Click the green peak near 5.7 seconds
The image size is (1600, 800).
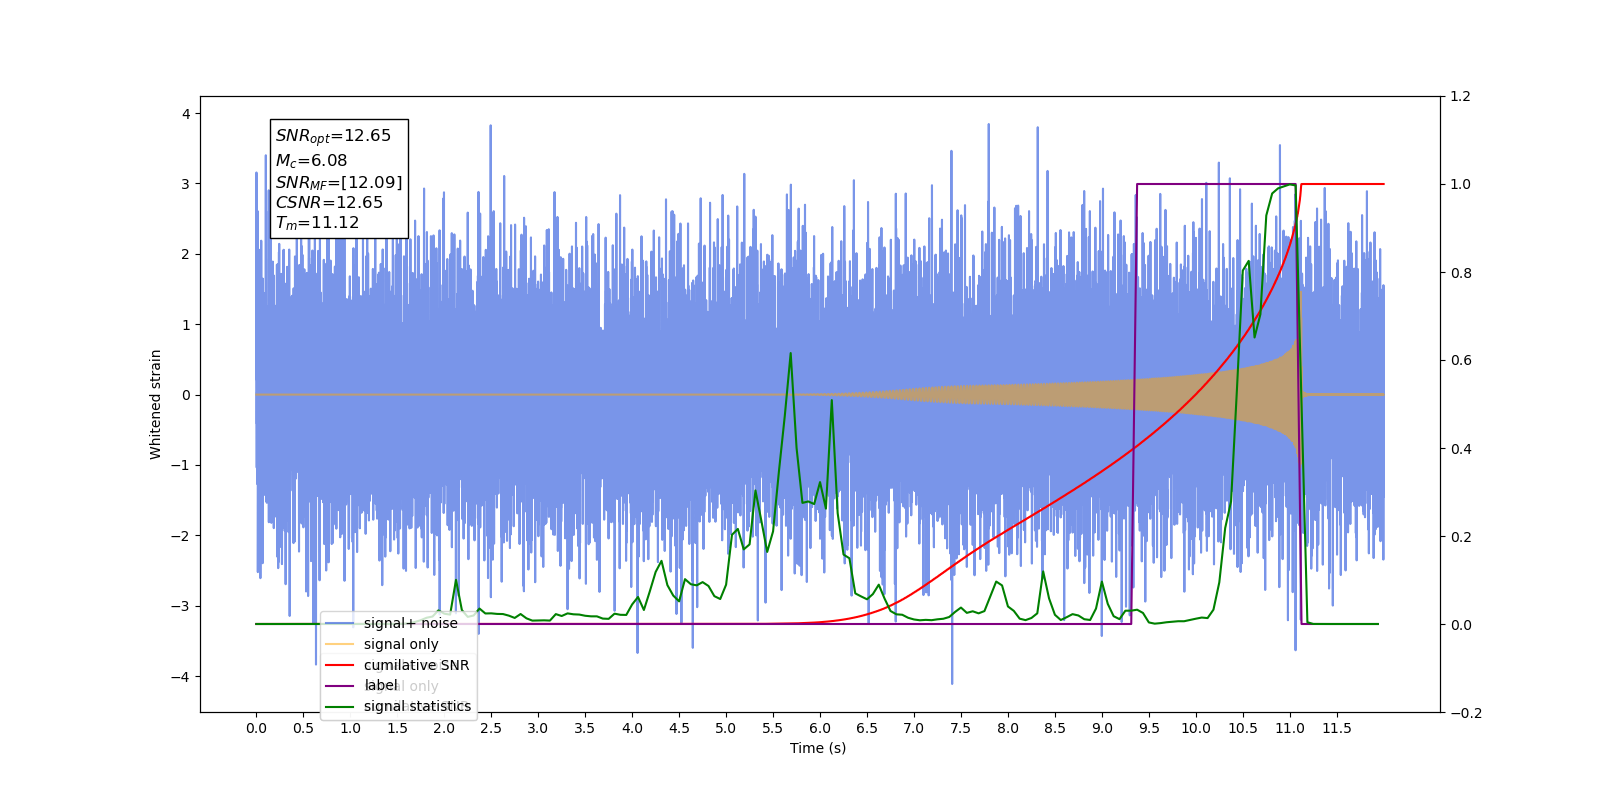790,354
